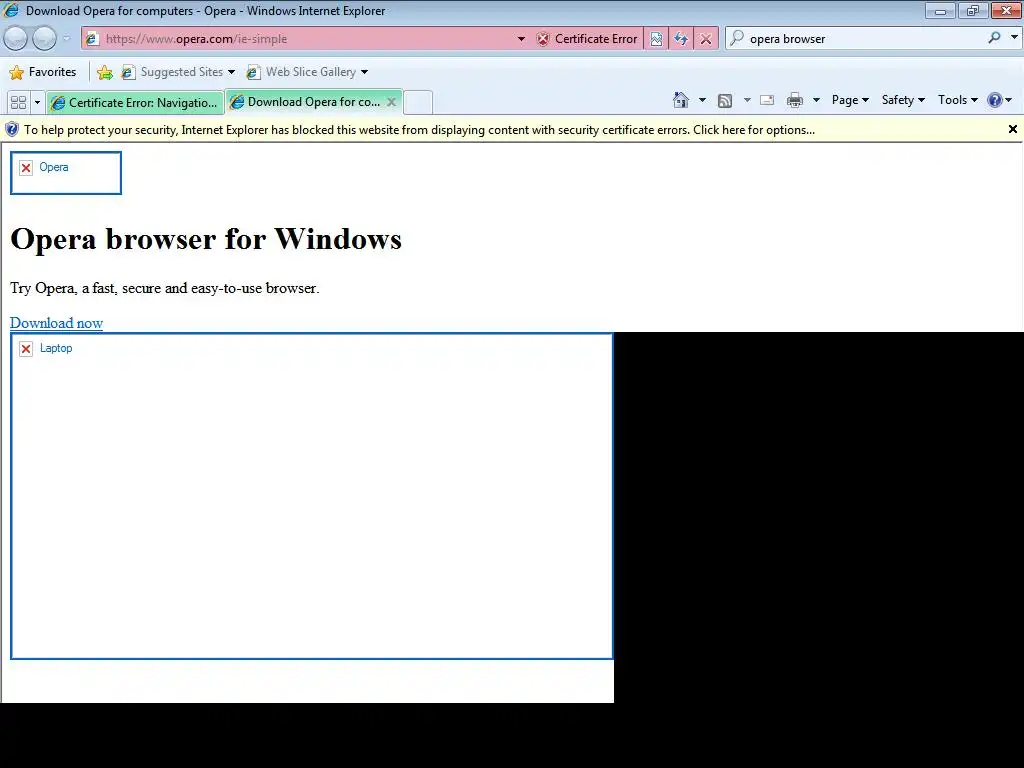Expand the Print dropdown arrow

click(816, 100)
